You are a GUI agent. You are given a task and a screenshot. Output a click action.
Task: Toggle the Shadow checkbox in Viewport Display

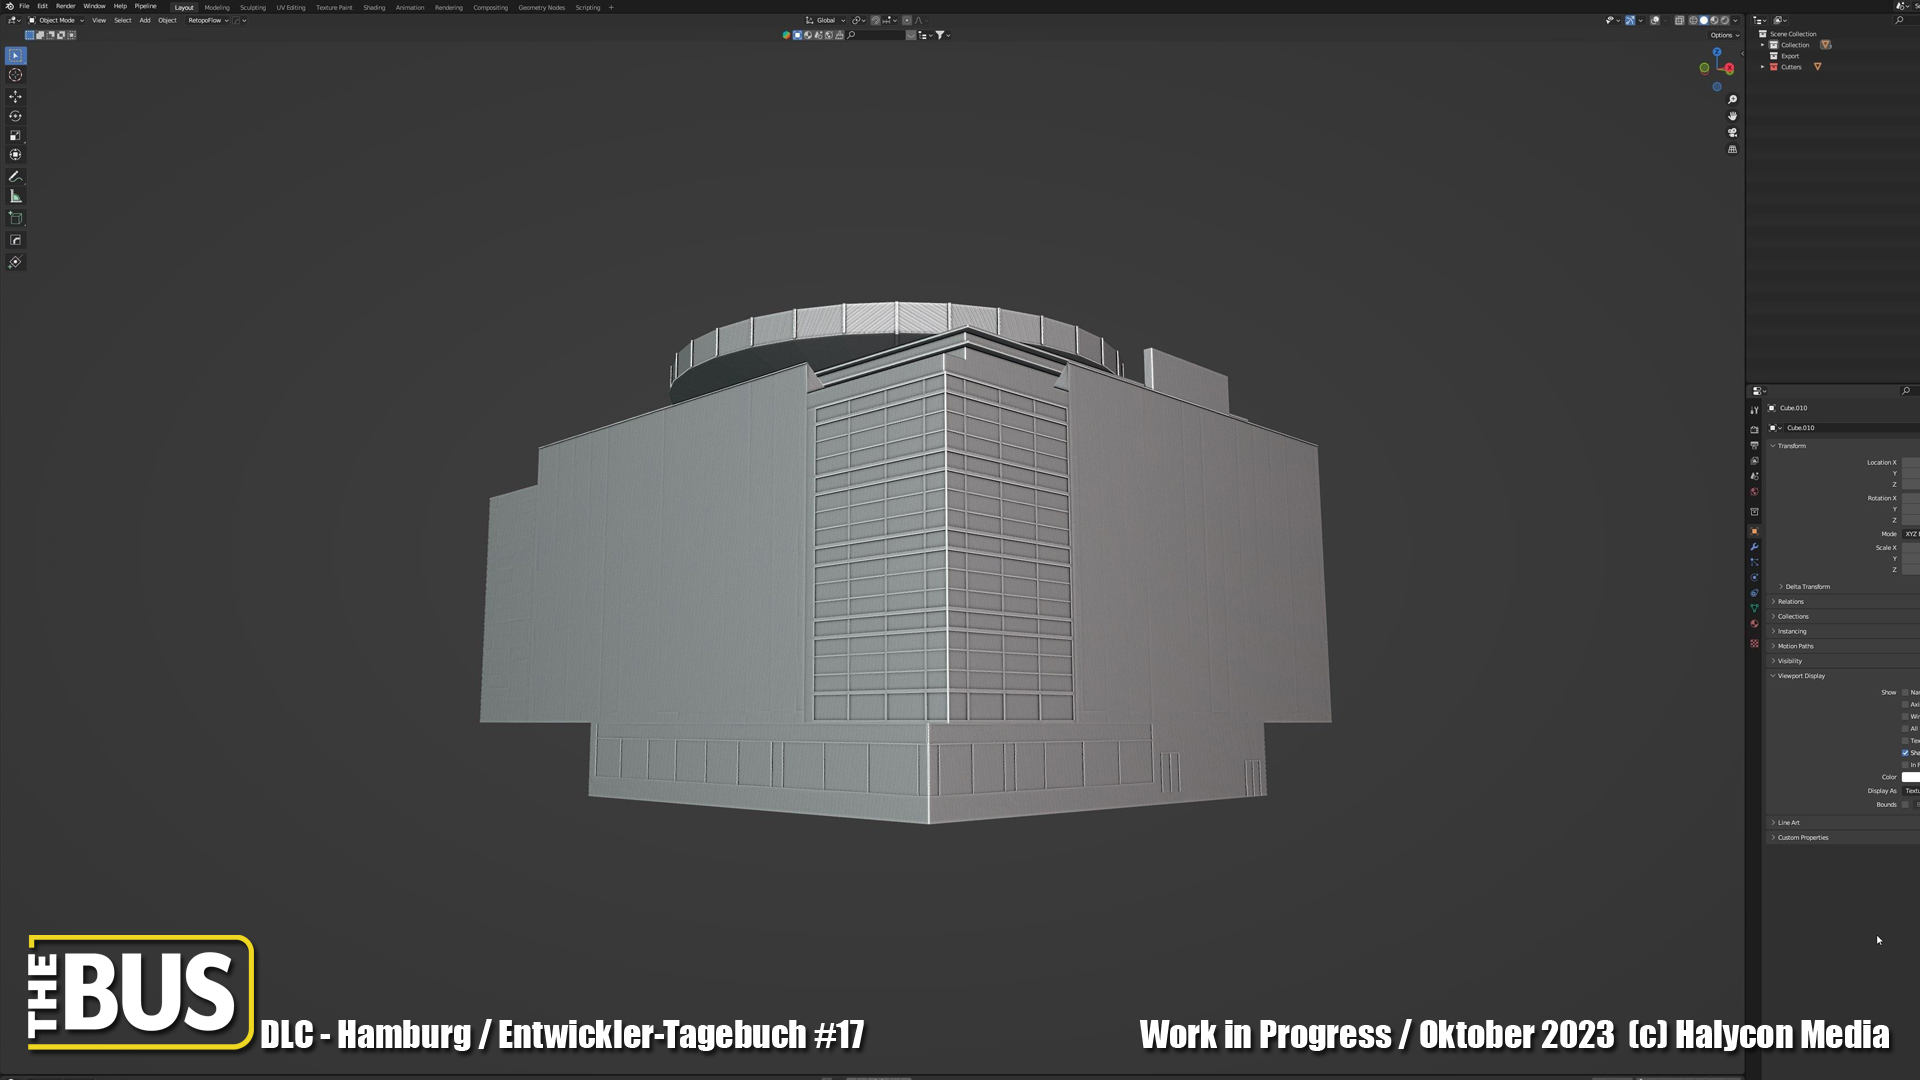1905,753
